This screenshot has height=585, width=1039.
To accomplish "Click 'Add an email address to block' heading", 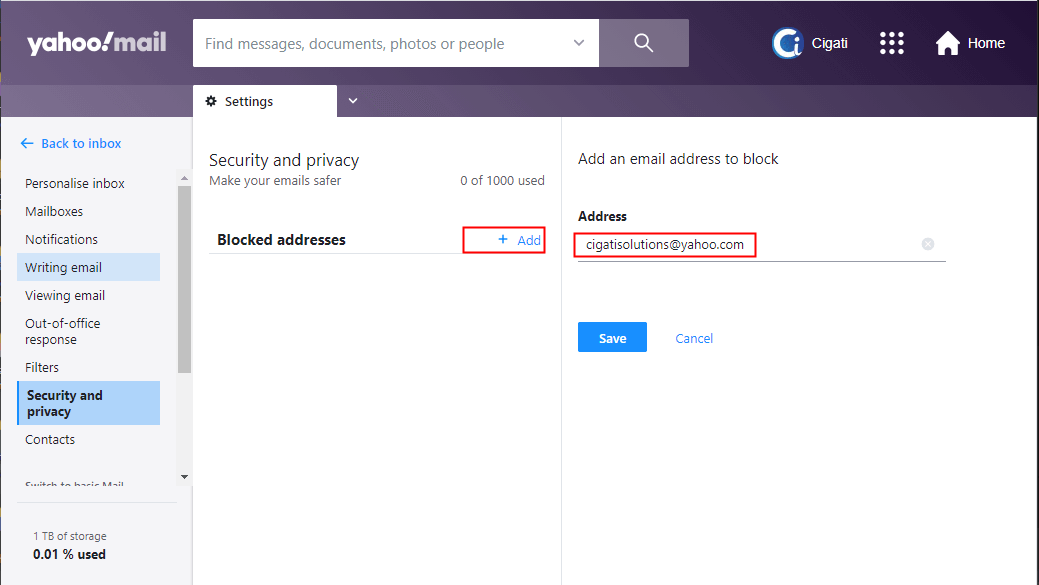I will coord(678,159).
